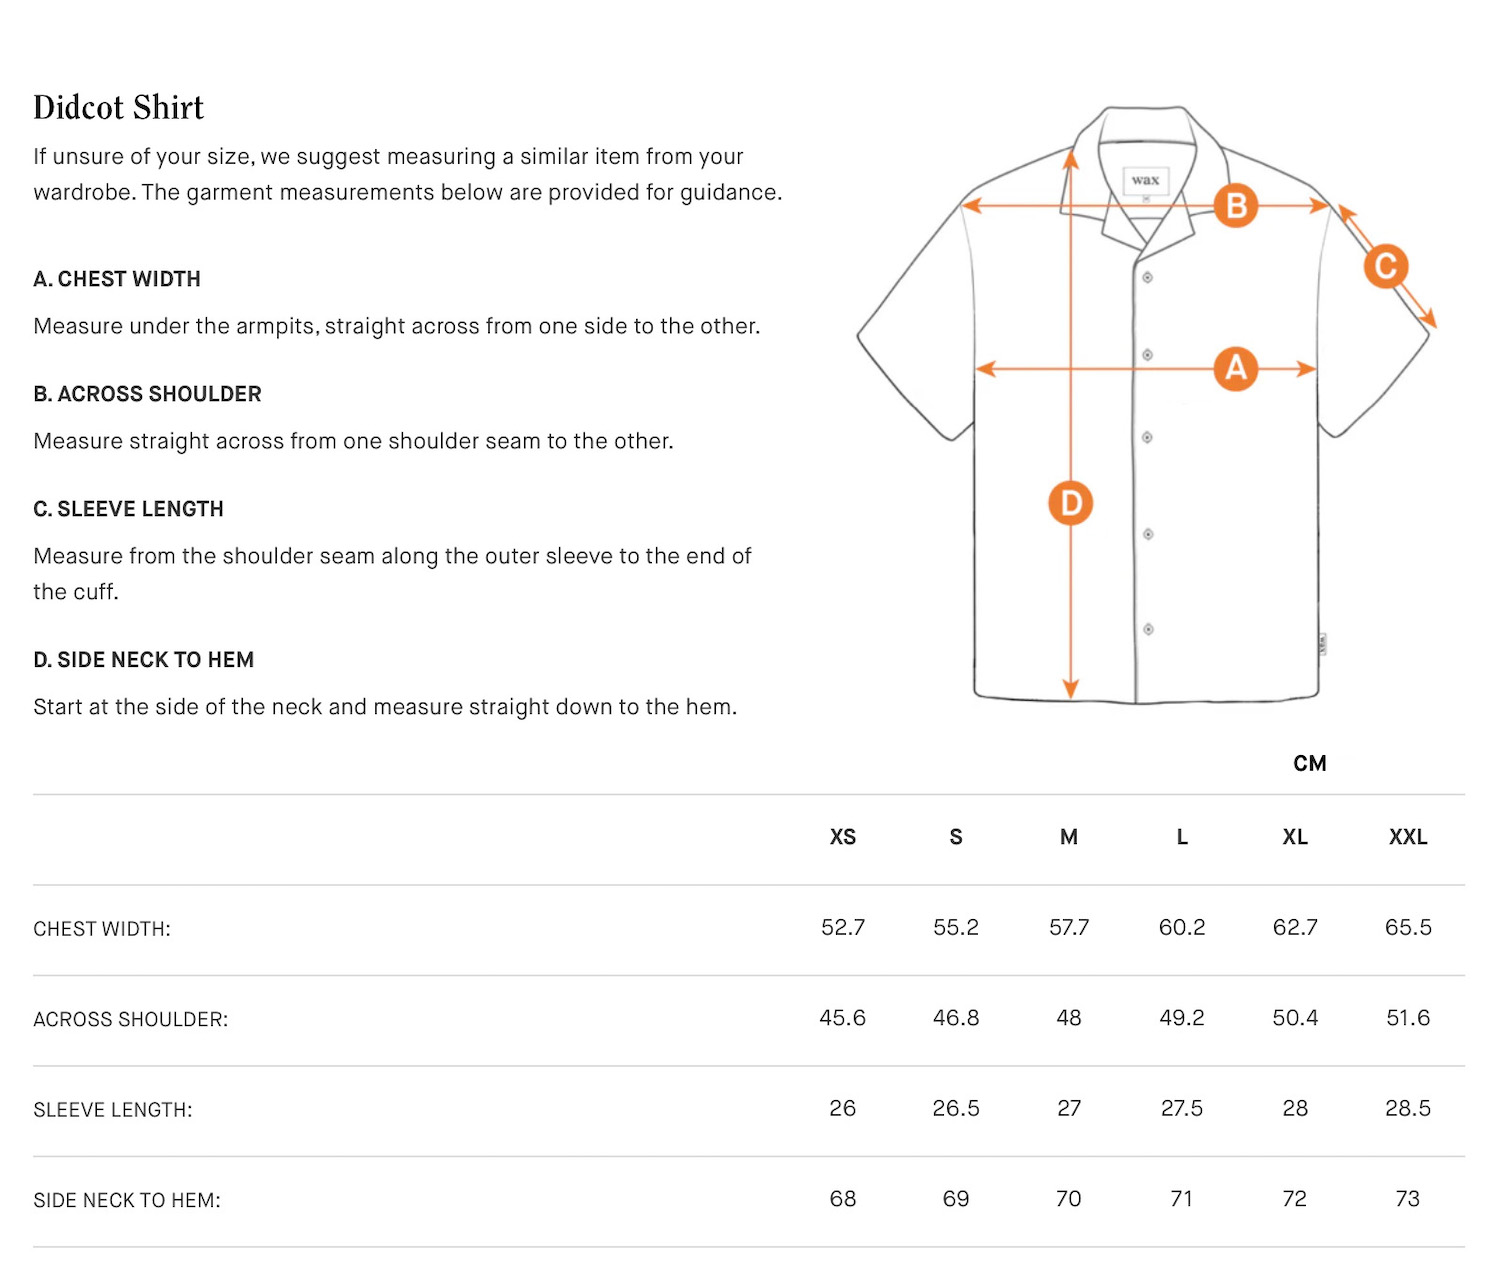This screenshot has height=1278, width=1500.
Task: Click the 51.6 across shoulder value
Action: pos(1408,1018)
